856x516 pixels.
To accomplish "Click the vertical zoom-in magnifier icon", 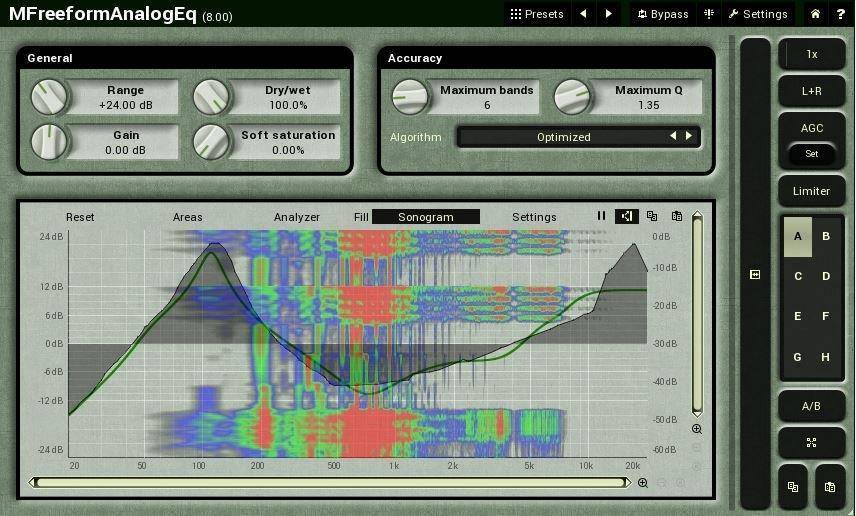I will [697, 429].
